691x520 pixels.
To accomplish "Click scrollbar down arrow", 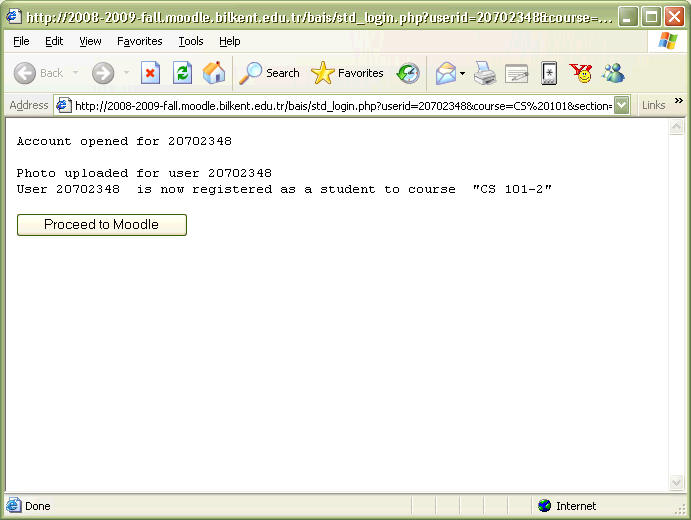I will (x=676, y=483).
